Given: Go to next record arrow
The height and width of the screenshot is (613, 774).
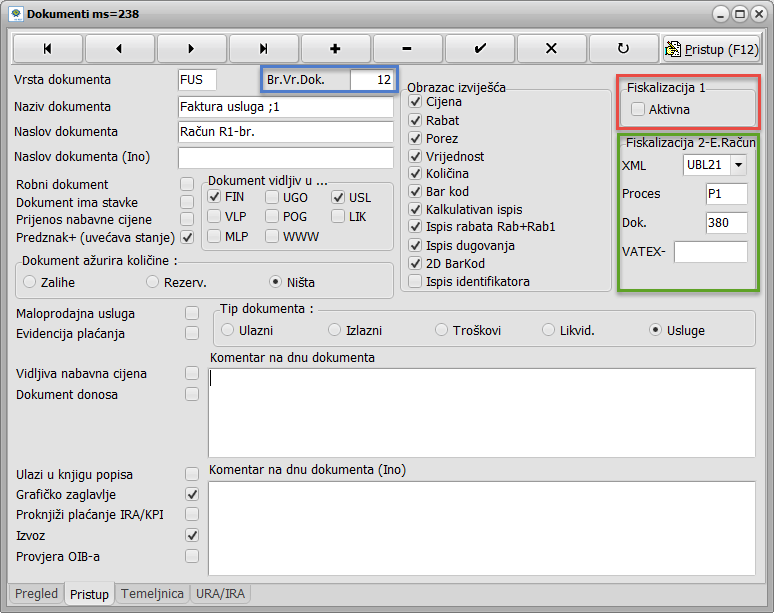Looking at the screenshot, I should (191, 48).
